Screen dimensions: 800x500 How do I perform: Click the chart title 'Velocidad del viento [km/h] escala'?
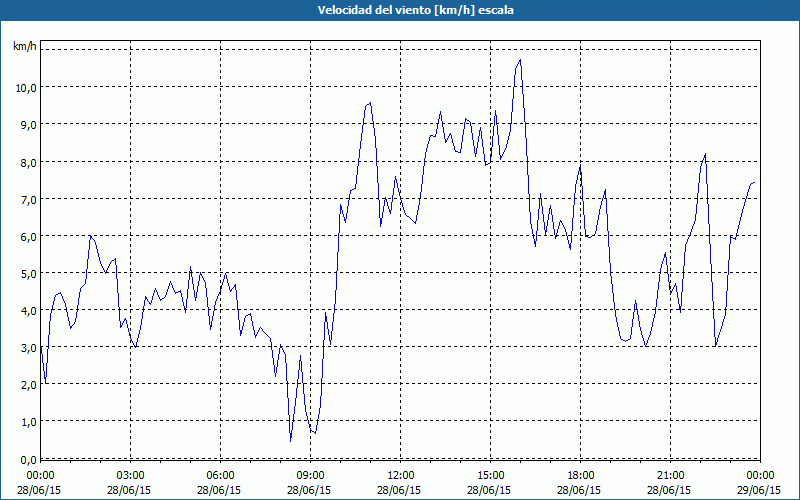(x=415, y=10)
